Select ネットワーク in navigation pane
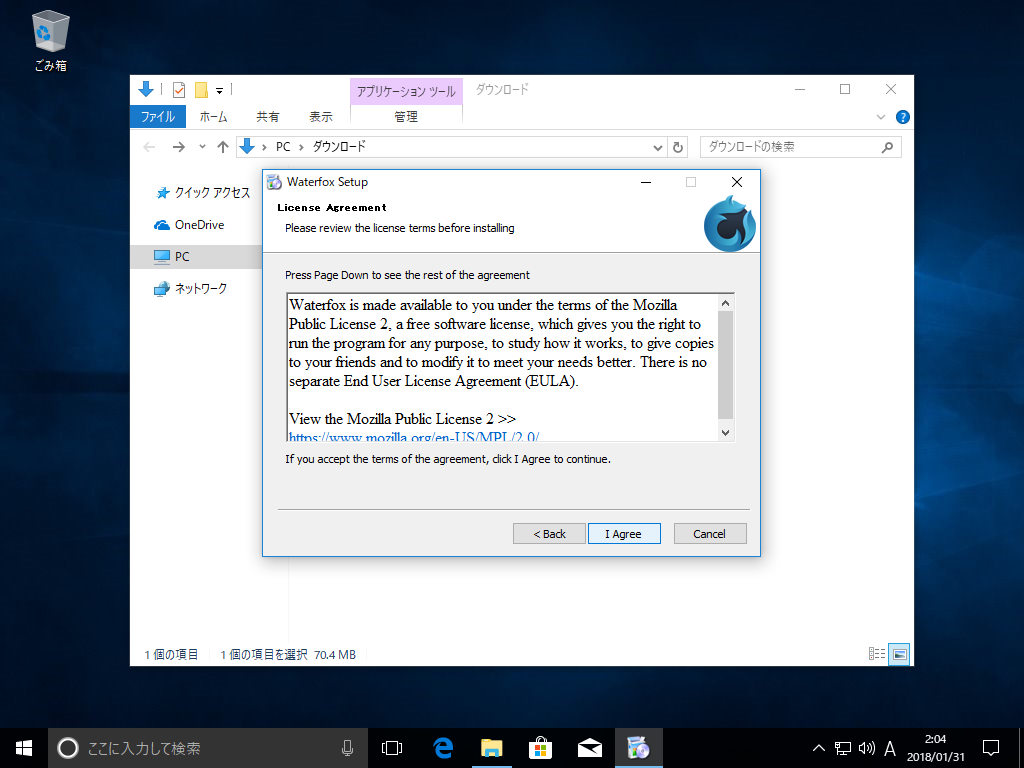Screen dimensions: 1024x768 pos(190,289)
